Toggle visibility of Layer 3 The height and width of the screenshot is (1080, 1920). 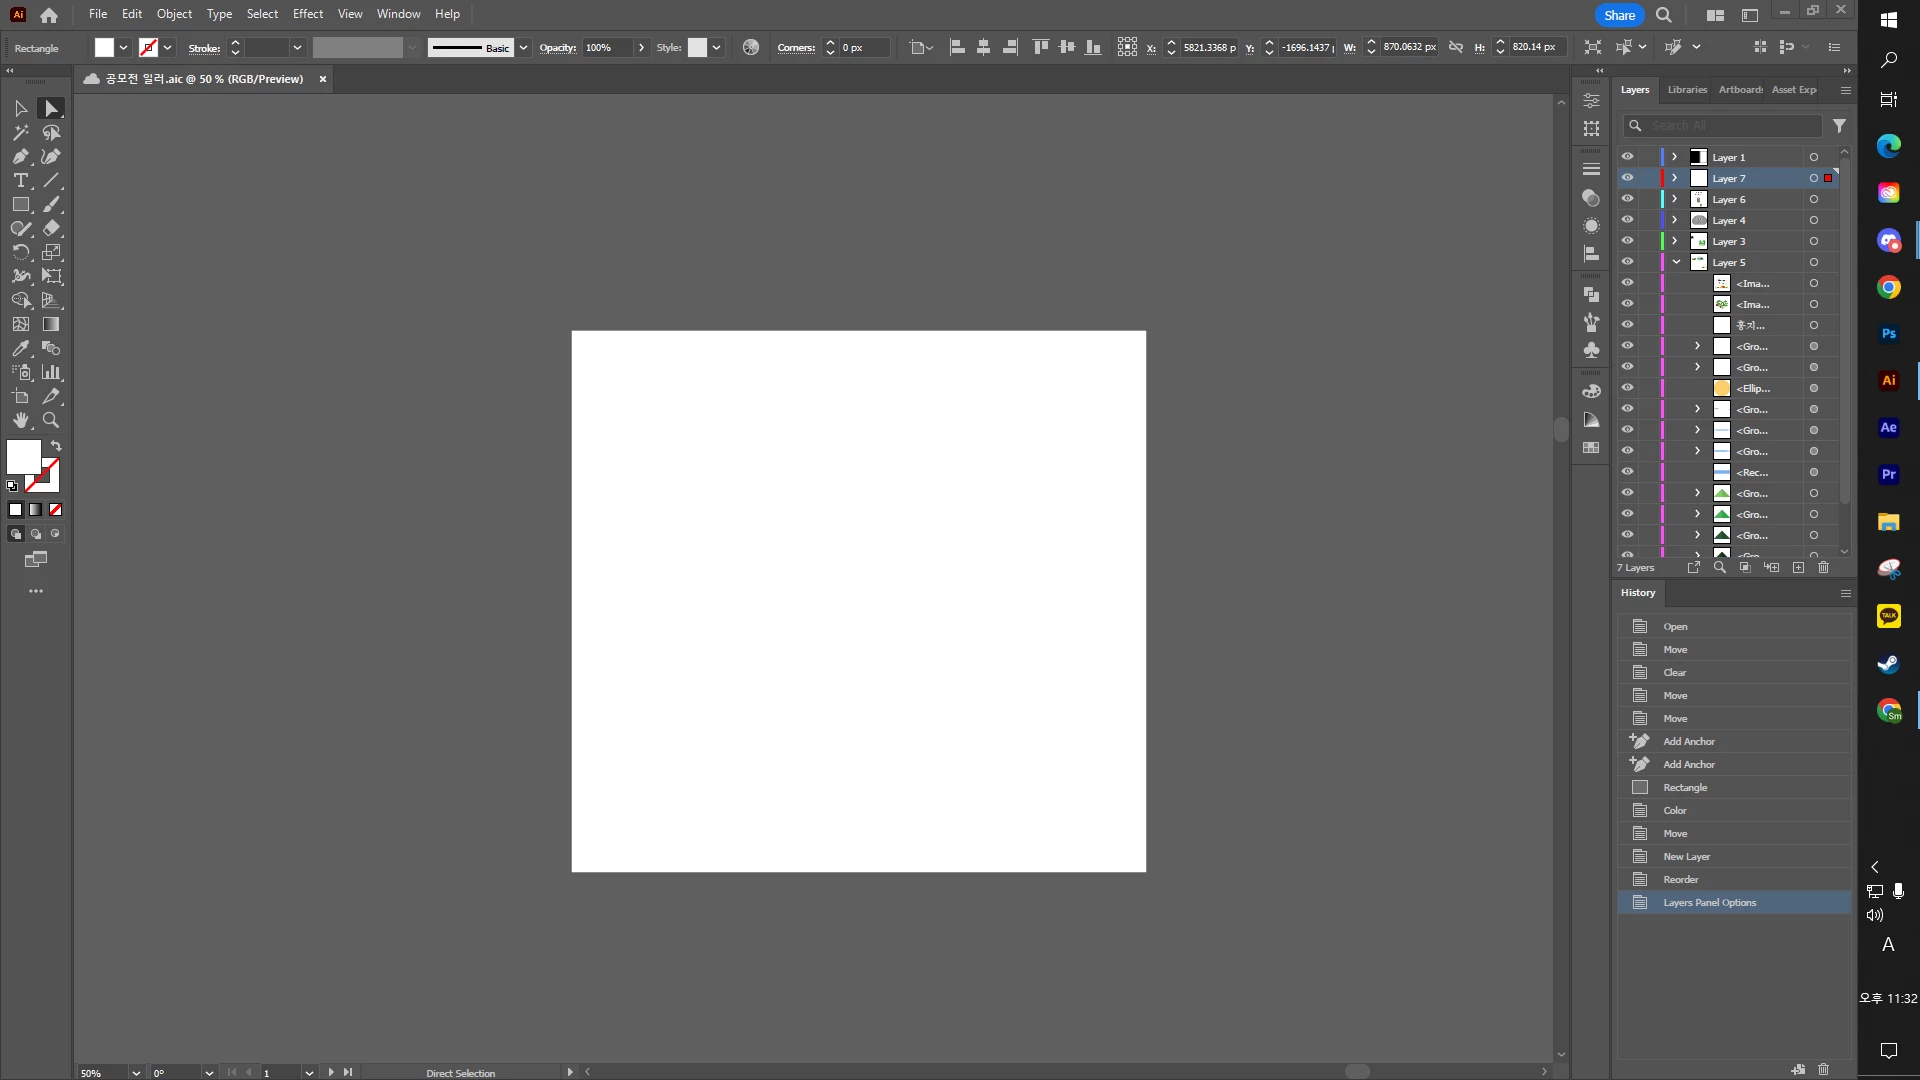(1628, 241)
